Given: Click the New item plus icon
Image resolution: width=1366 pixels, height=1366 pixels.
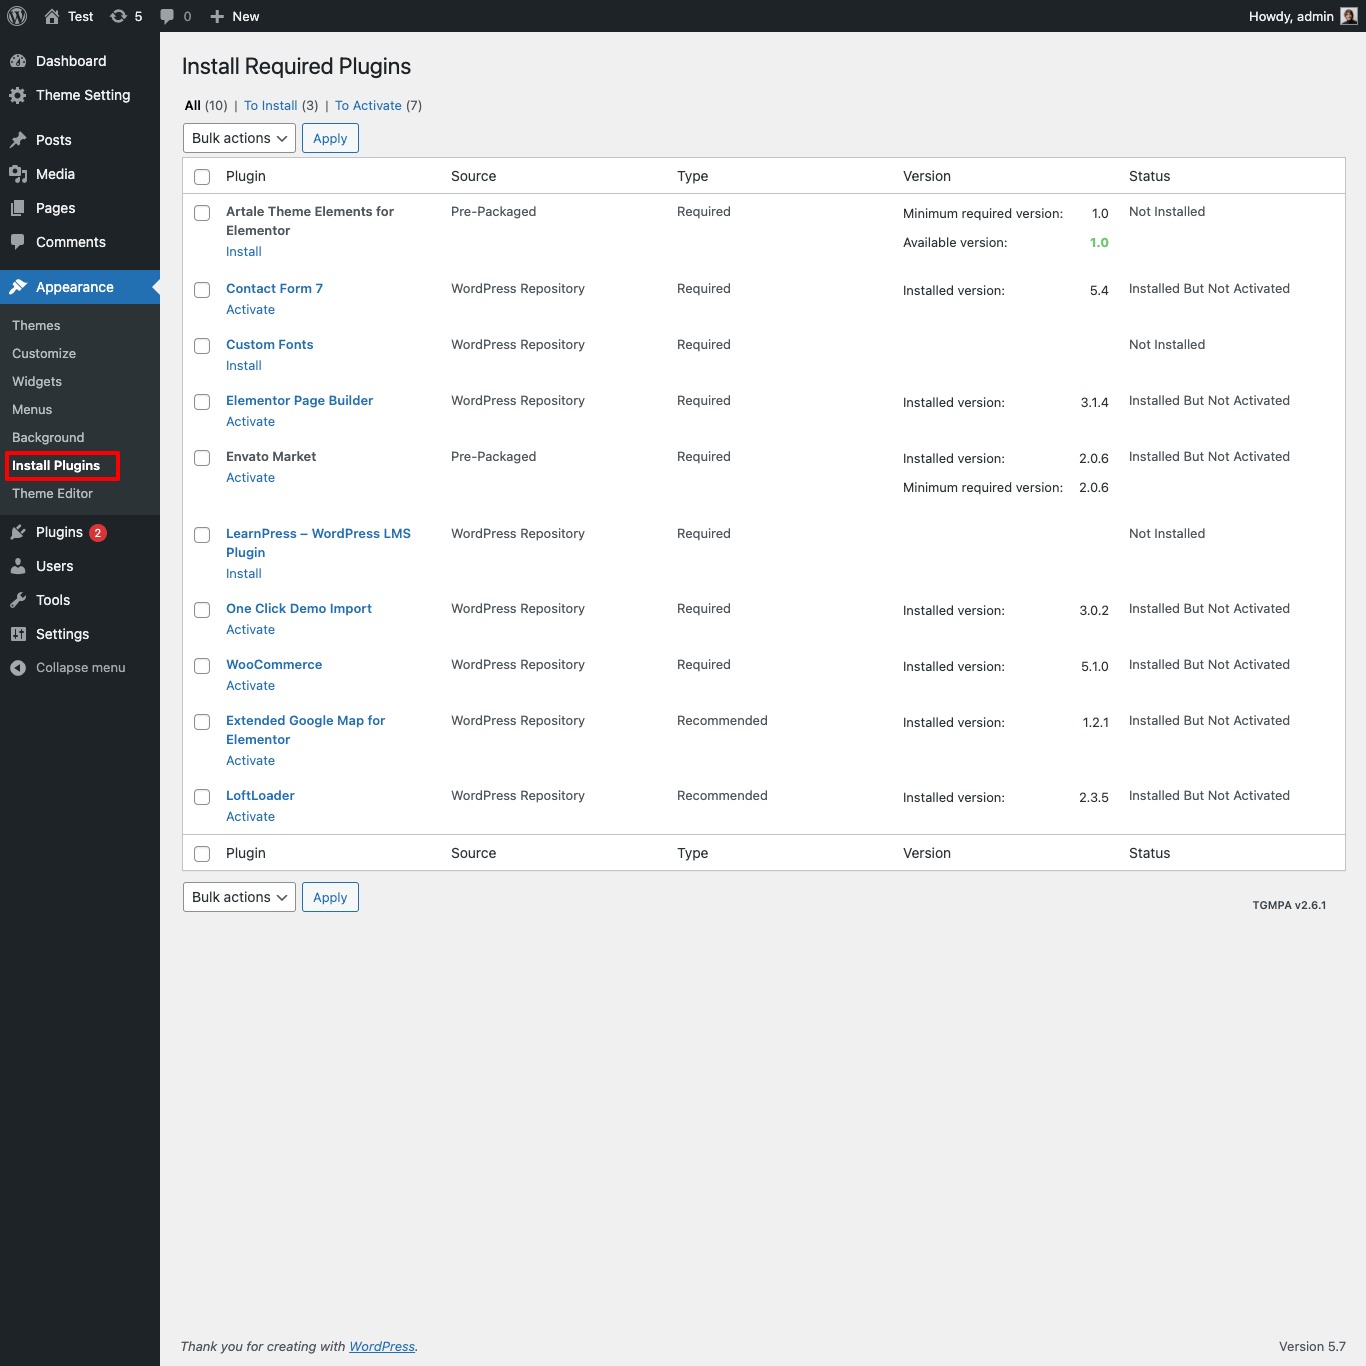Looking at the screenshot, I should (x=218, y=16).
